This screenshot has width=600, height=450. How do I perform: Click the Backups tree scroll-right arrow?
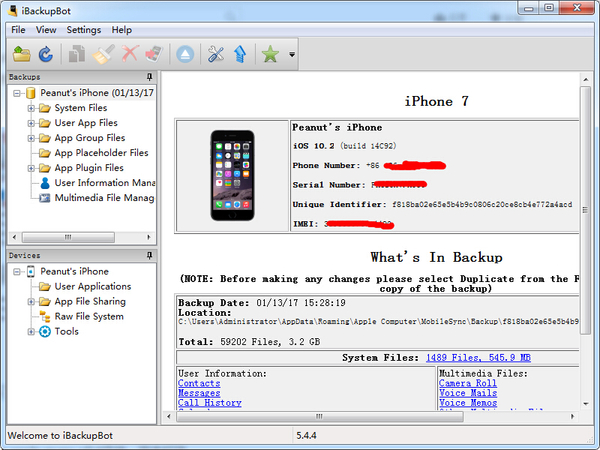(149, 237)
